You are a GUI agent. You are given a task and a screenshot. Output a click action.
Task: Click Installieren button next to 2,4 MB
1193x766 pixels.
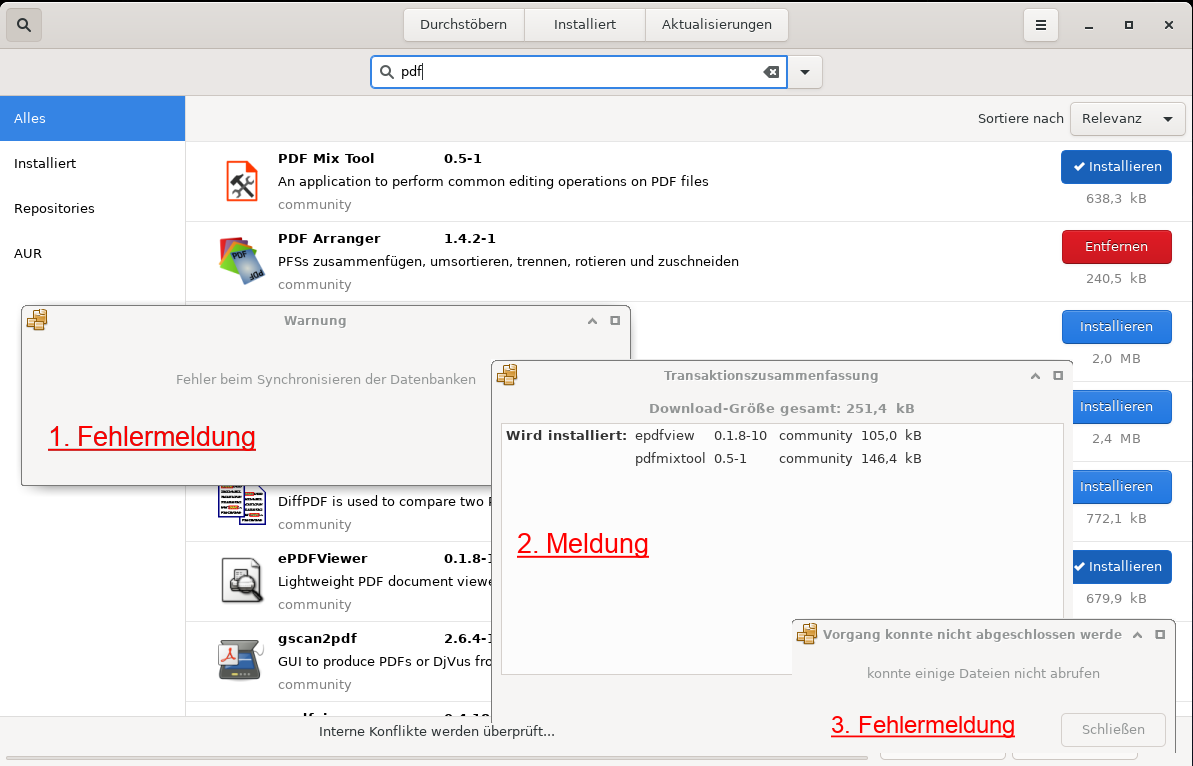(1121, 406)
